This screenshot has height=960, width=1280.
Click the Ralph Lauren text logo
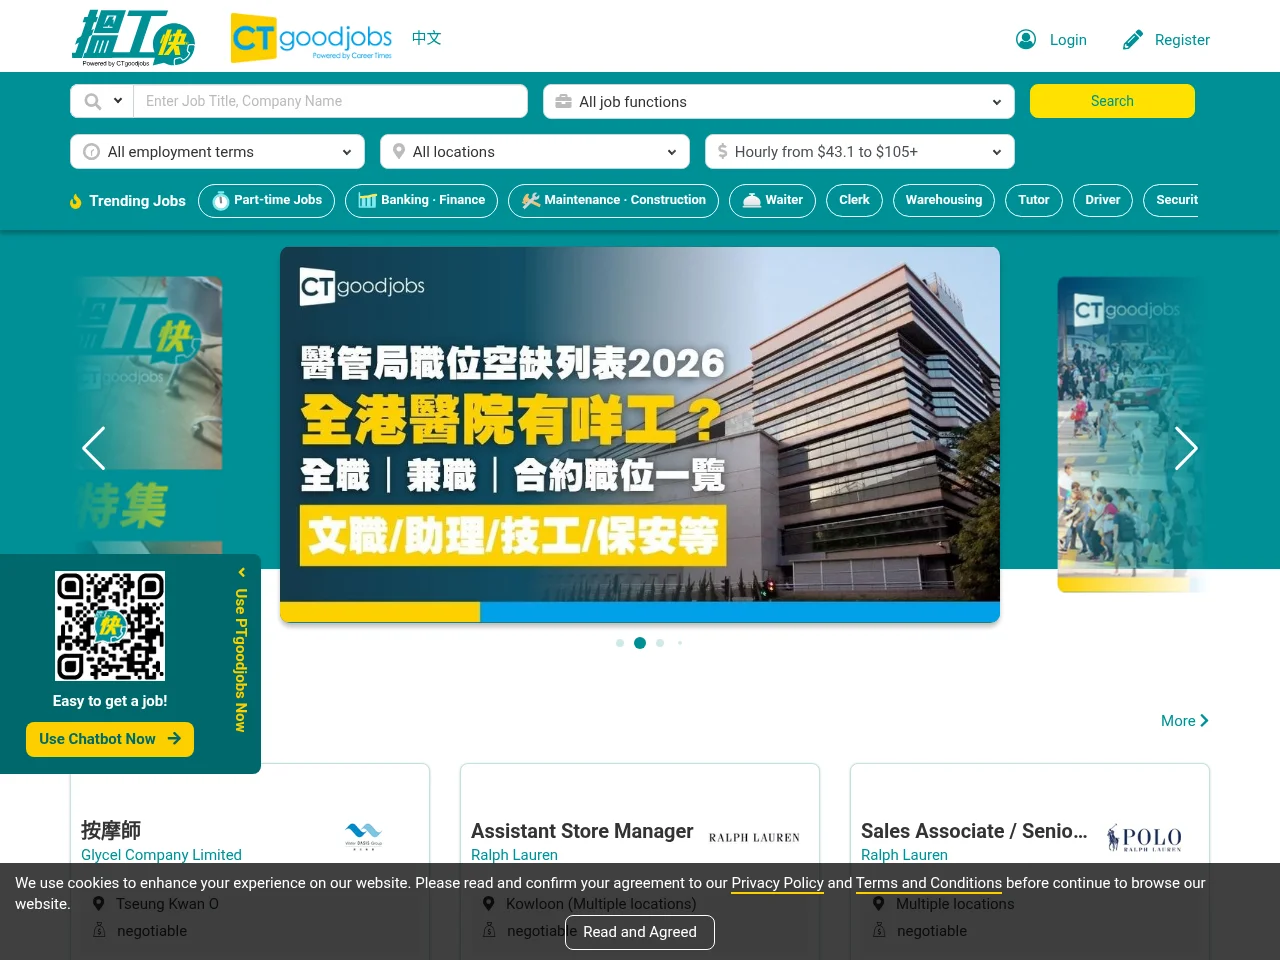pos(754,838)
